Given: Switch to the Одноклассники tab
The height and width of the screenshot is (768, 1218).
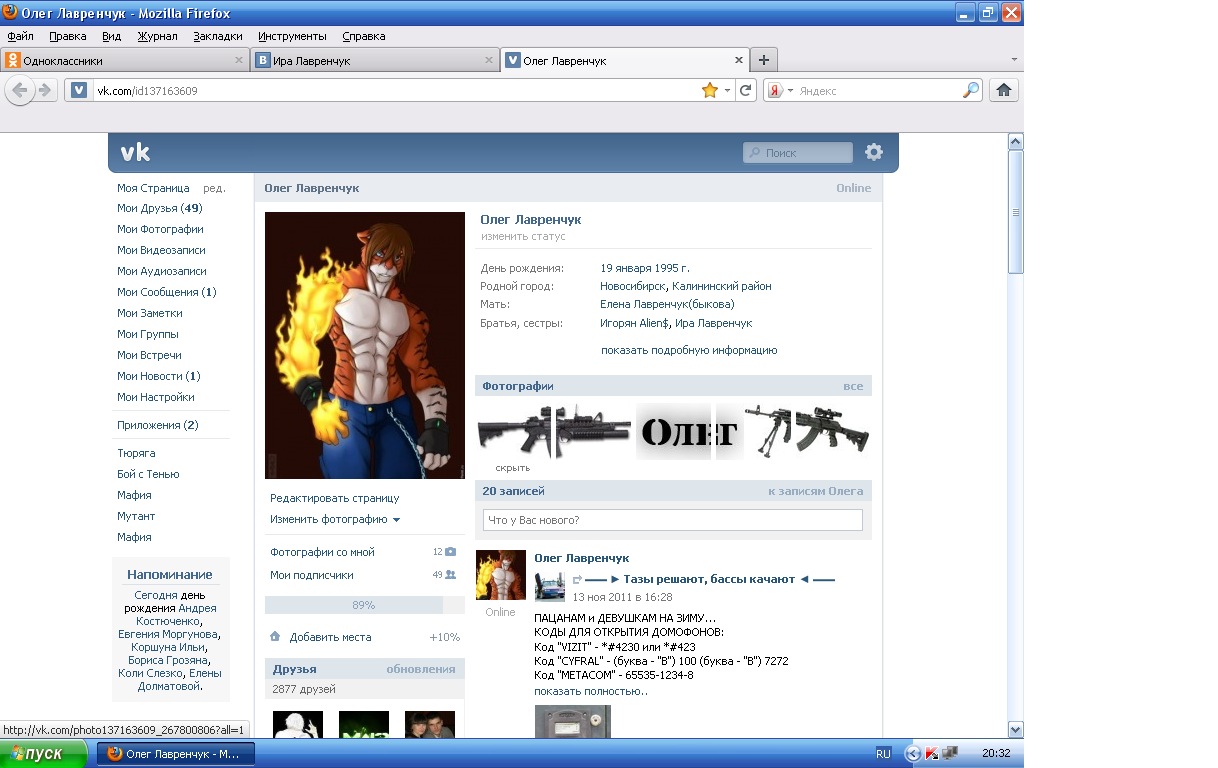Looking at the screenshot, I should (x=124, y=60).
